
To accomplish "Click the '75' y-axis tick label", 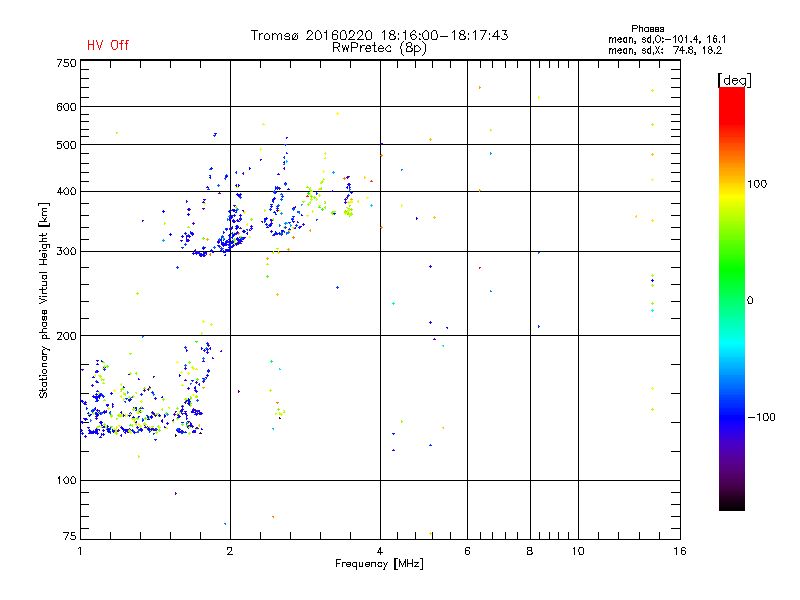I will tap(69, 536).
